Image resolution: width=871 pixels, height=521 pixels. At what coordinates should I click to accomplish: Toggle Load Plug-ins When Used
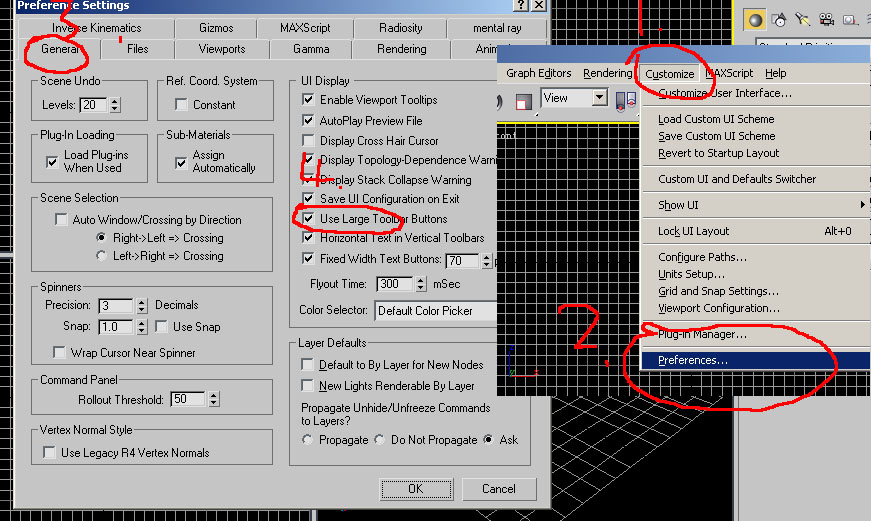[x=52, y=162]
